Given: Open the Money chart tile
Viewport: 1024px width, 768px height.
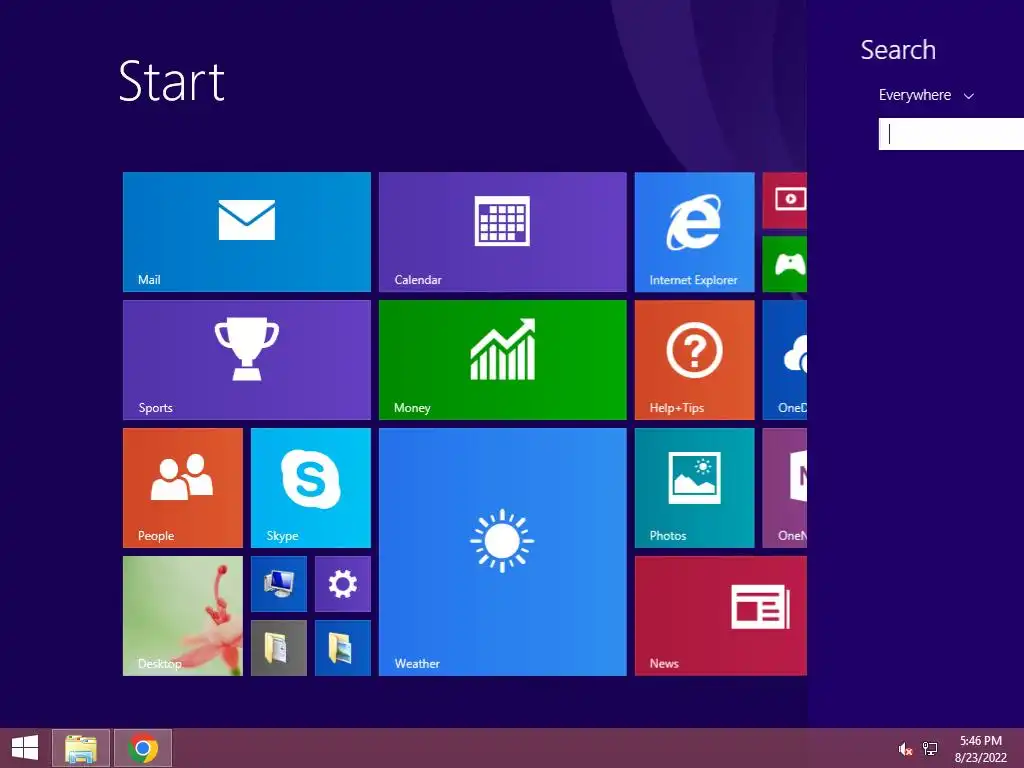Looking at the screenshot, I should (502, 360).
